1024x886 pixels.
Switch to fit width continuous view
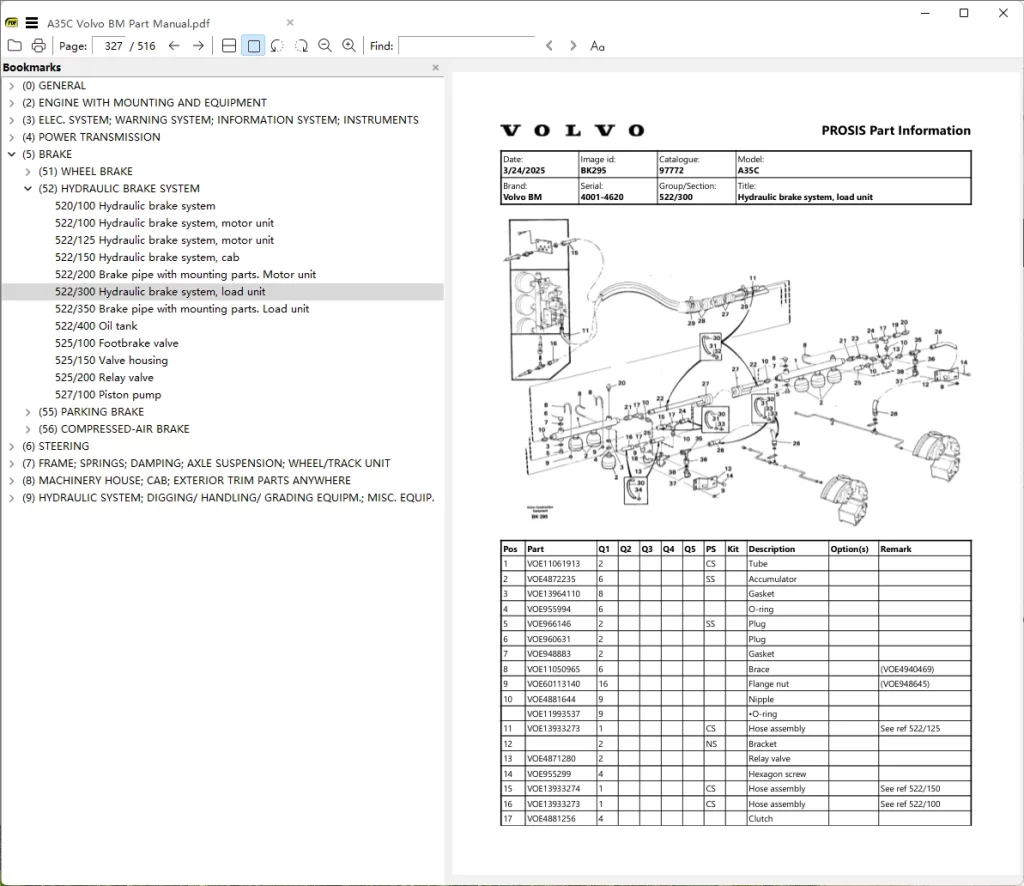229,46
